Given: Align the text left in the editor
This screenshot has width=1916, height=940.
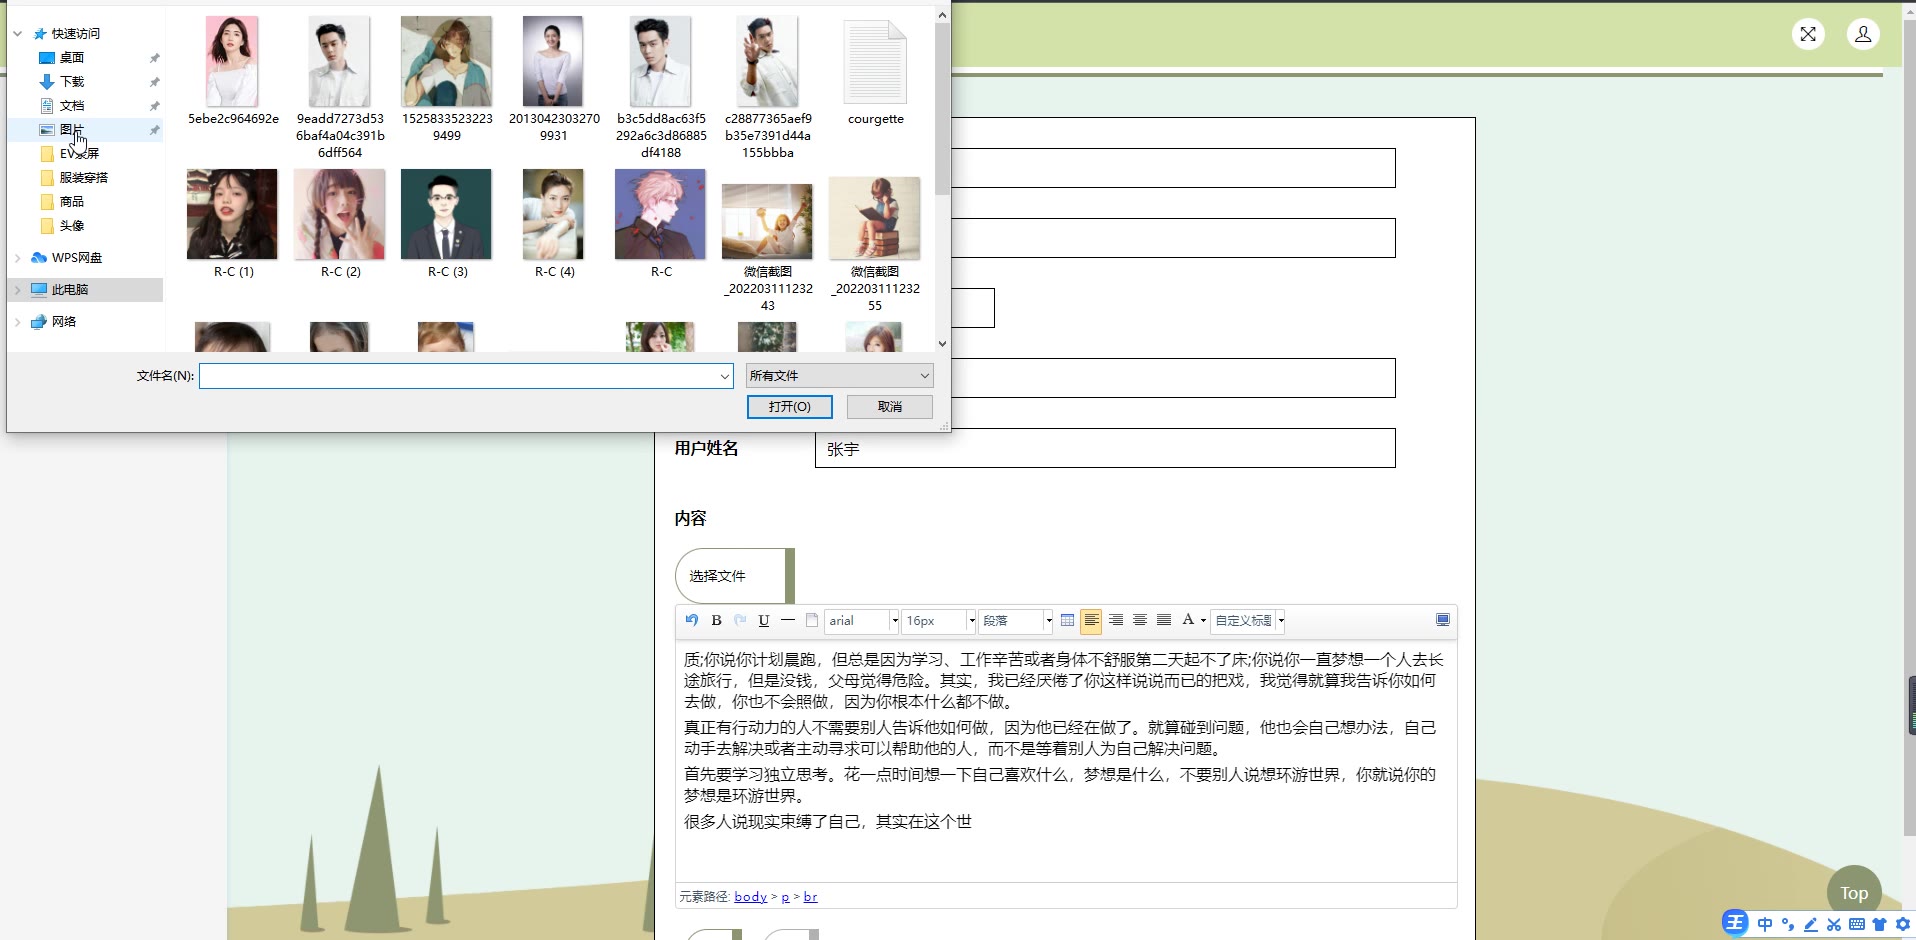Looking at the screenshot, I should tap(1092, 620).
